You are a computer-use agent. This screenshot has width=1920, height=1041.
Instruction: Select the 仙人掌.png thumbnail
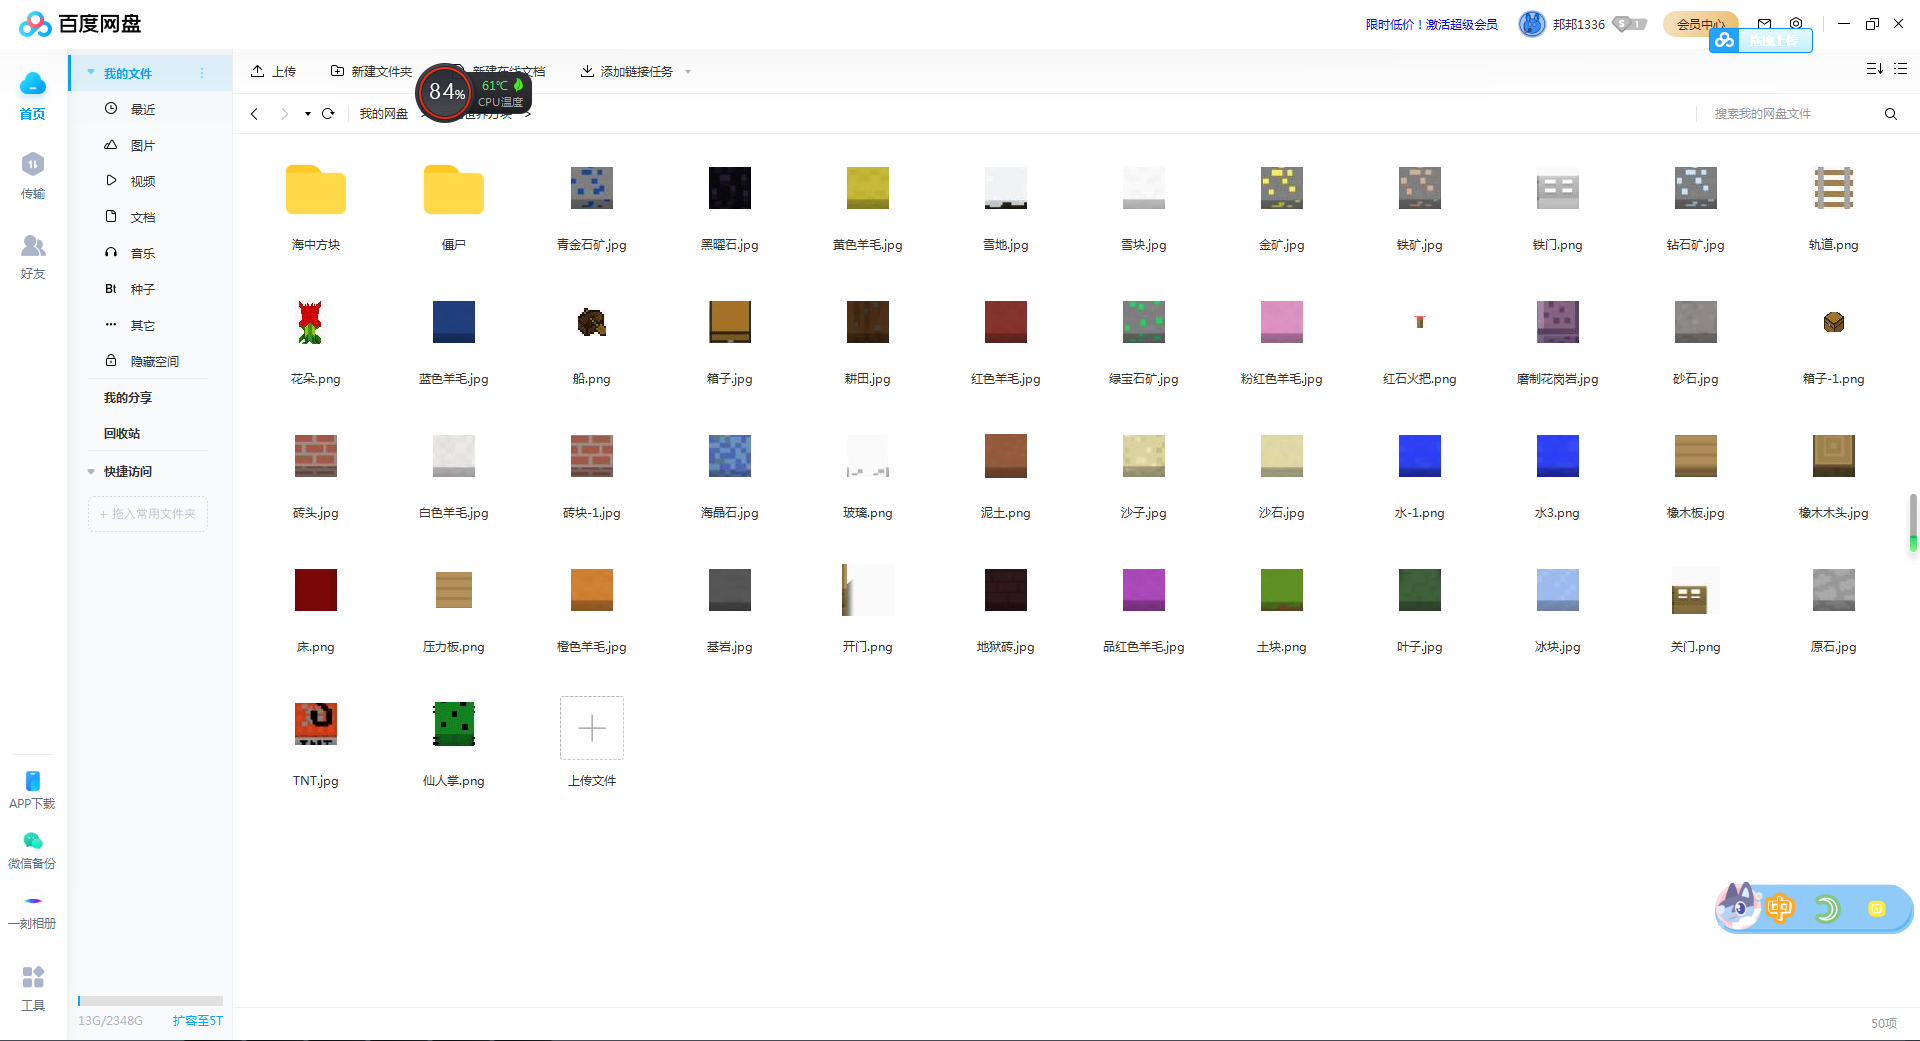click(x=454, y=724)
